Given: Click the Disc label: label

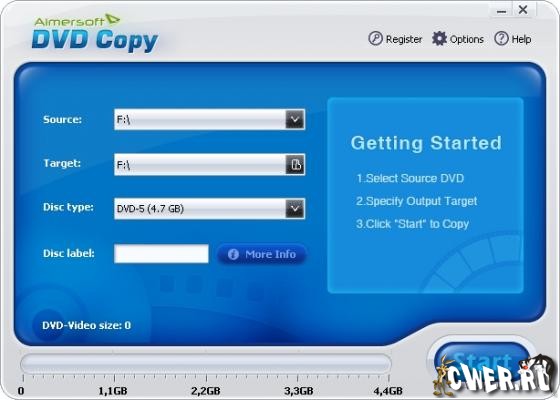Looking at the screenshot, I should [69, 253].
